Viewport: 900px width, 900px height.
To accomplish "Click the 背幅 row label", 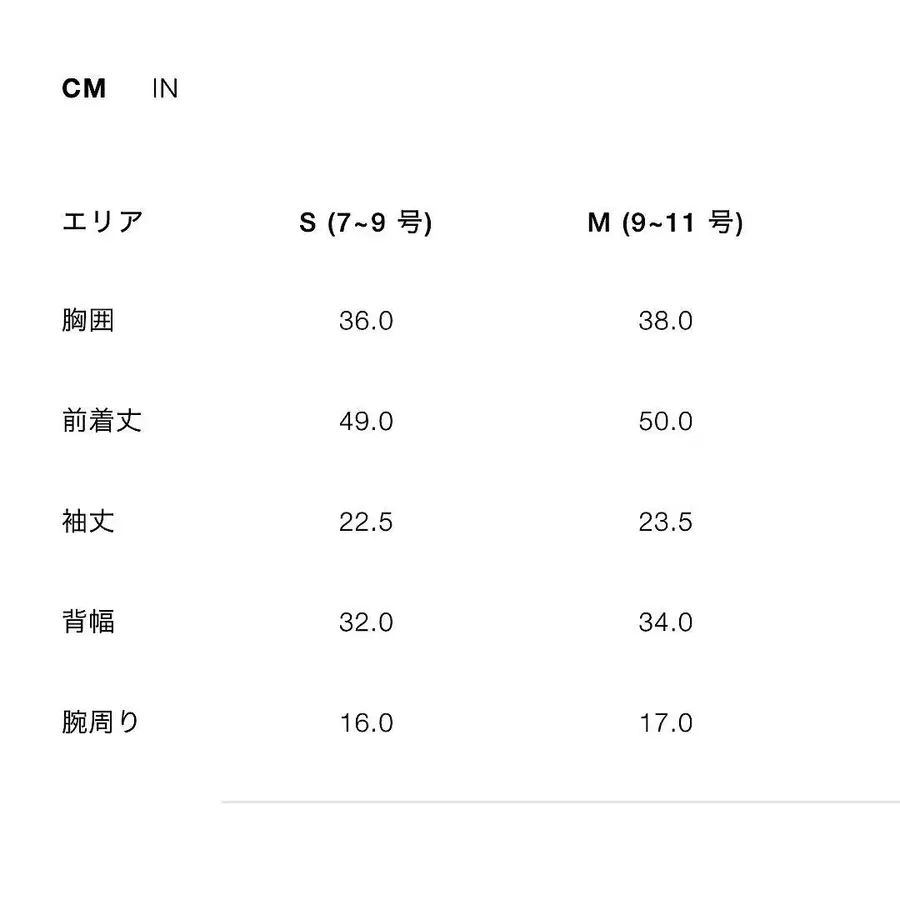I will 88,622.
